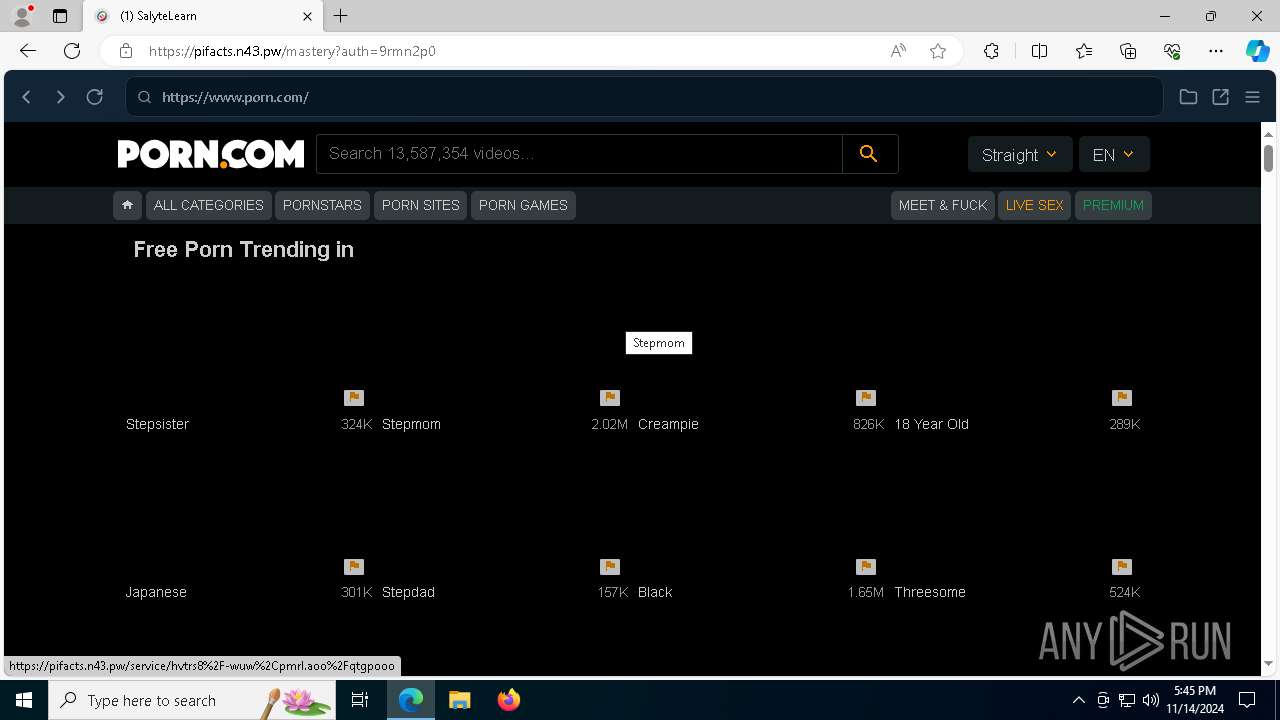Click the embedded URL field
Screen dimensions: 1280x720
click(644, 97)
